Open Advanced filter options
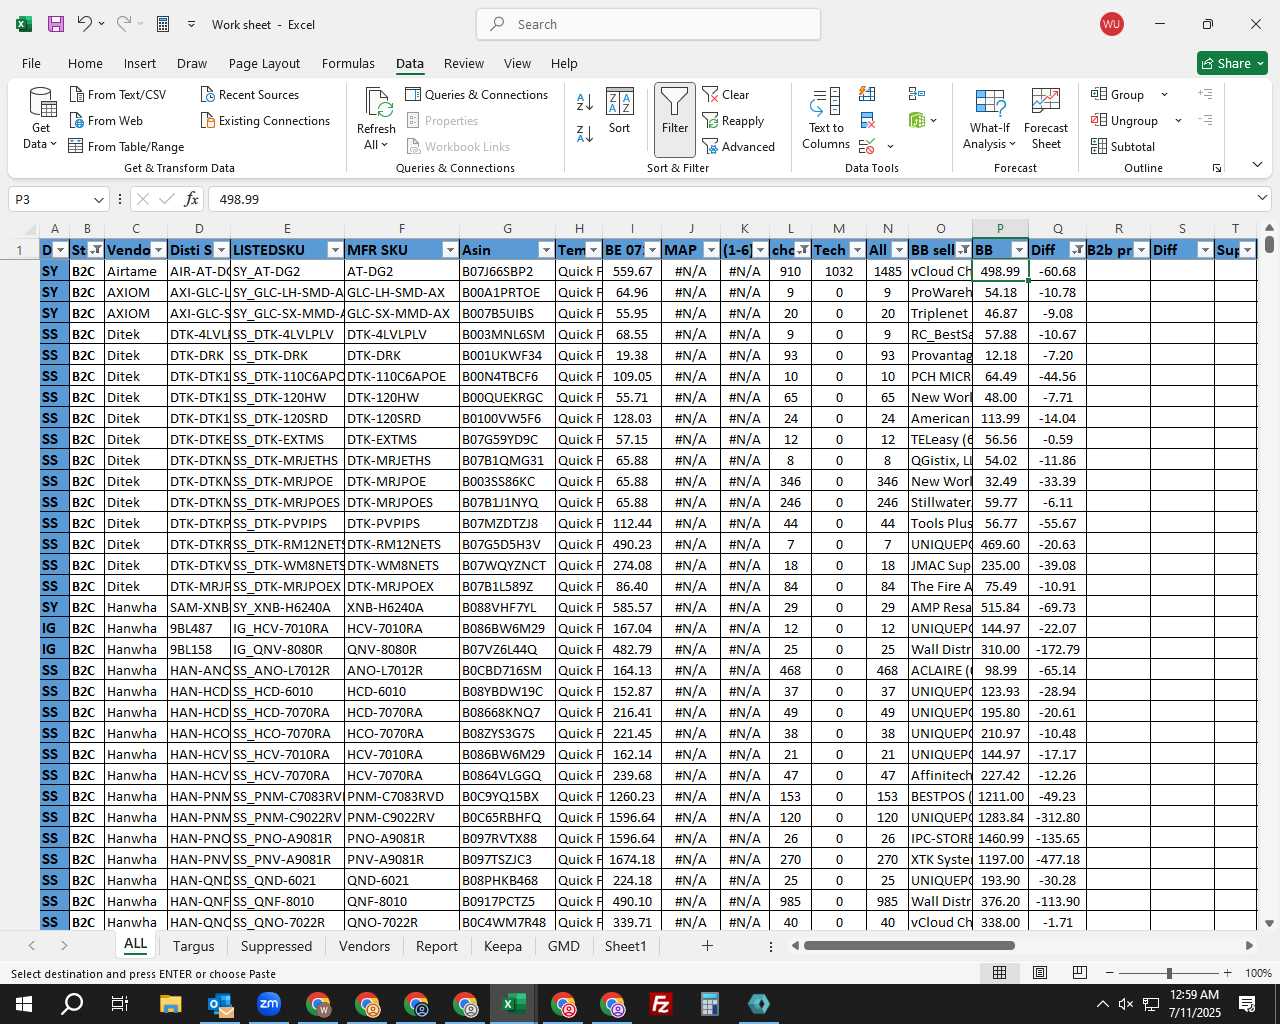The width and height of the screenshot is (1280, 1024). 739,146
